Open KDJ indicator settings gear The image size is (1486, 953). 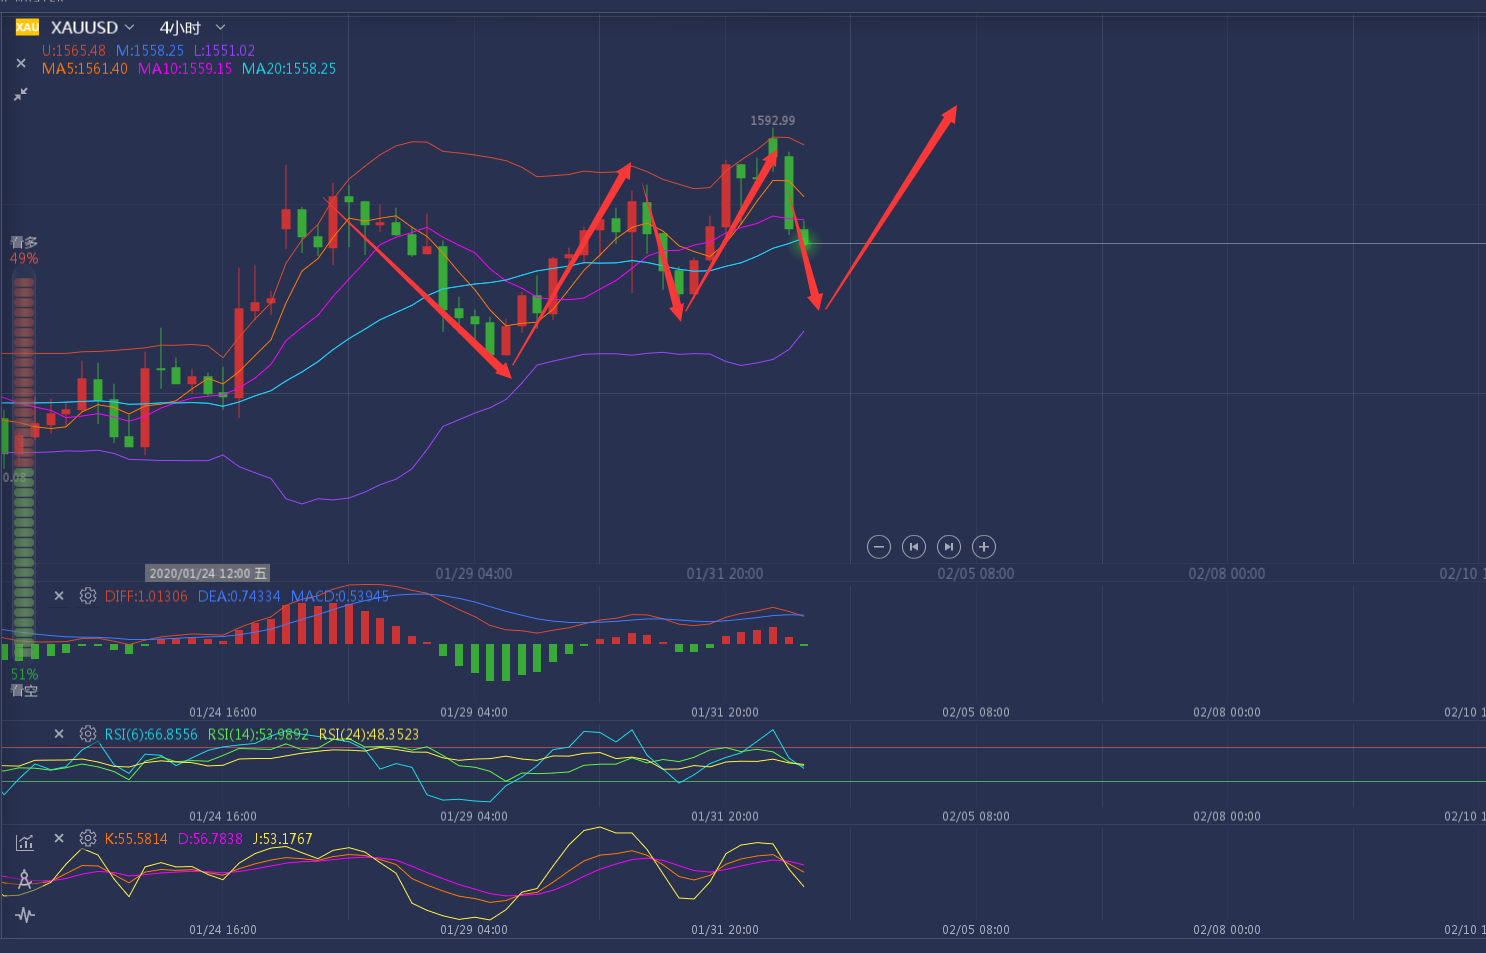(x=88, y=839)
